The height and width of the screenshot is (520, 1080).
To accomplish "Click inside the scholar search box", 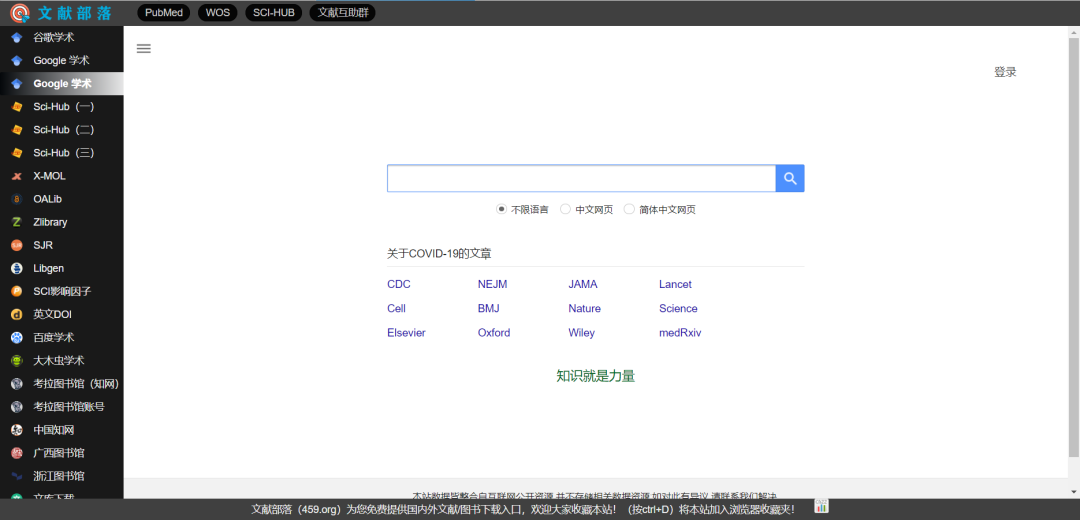I will pos(581,178).
